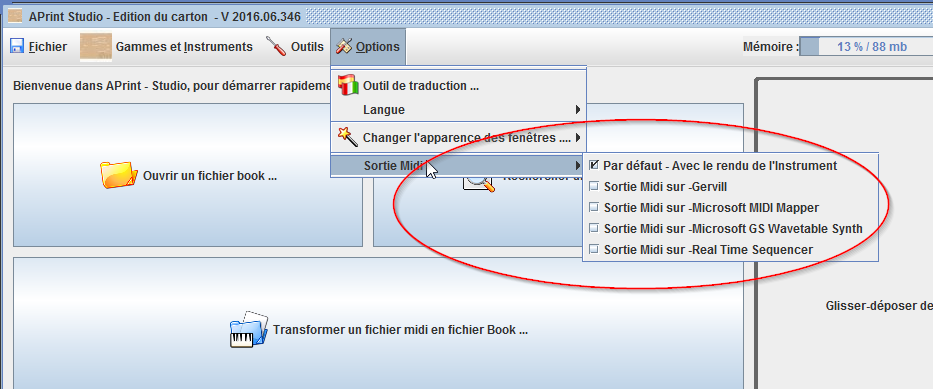933x389 pixels.
Task: Click the yellow folder open-book icon
Action: [119, 175]
